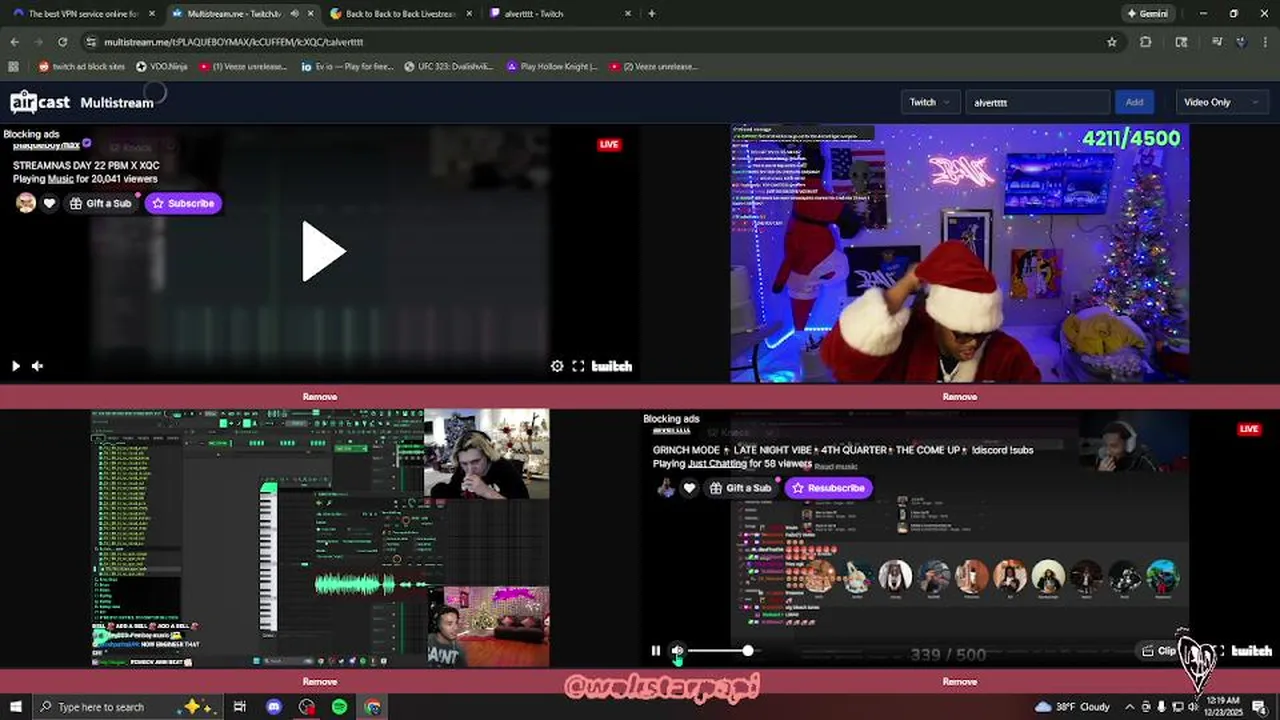Switch to the best VPN service tab
Image resolution: width=1280 pixels, height=720 pixels.
83,14
